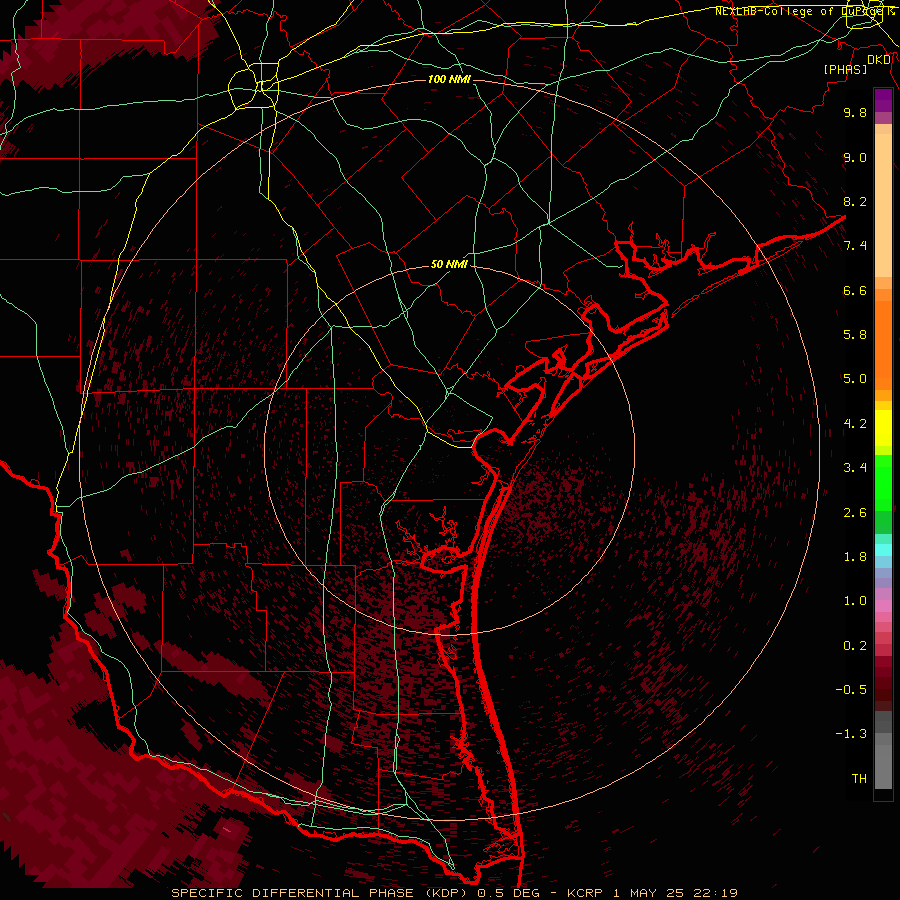
Task: Pick the cyan segment of the color bar
Action: pos(883,550)
